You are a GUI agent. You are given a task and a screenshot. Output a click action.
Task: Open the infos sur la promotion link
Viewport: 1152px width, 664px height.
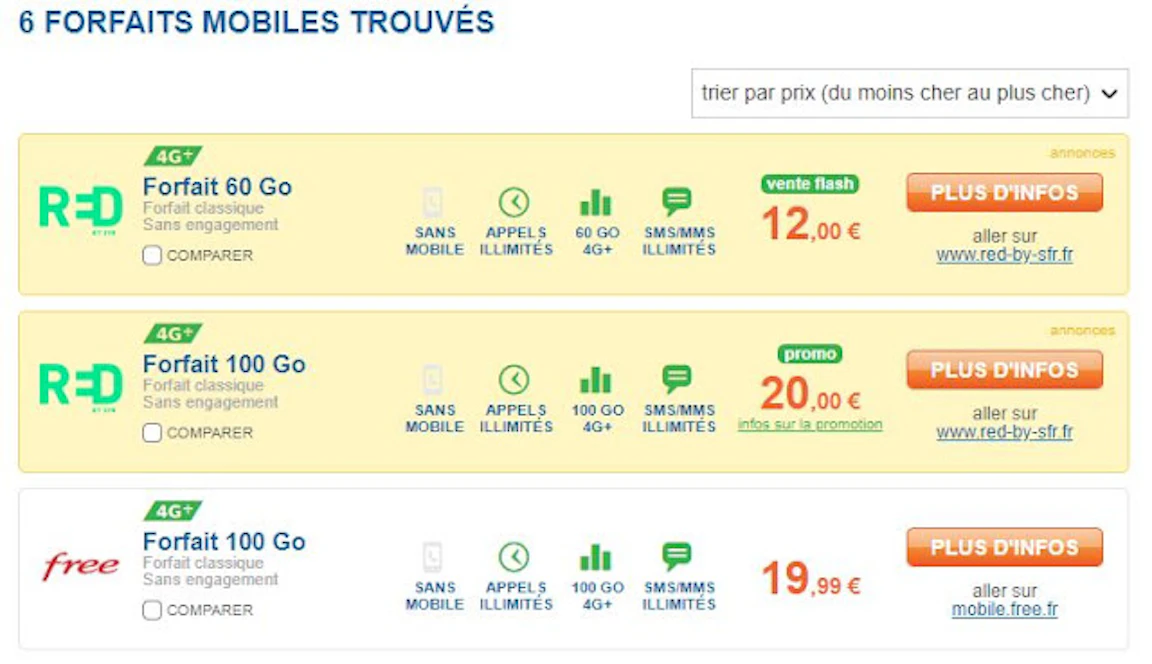tap(810, 425)
